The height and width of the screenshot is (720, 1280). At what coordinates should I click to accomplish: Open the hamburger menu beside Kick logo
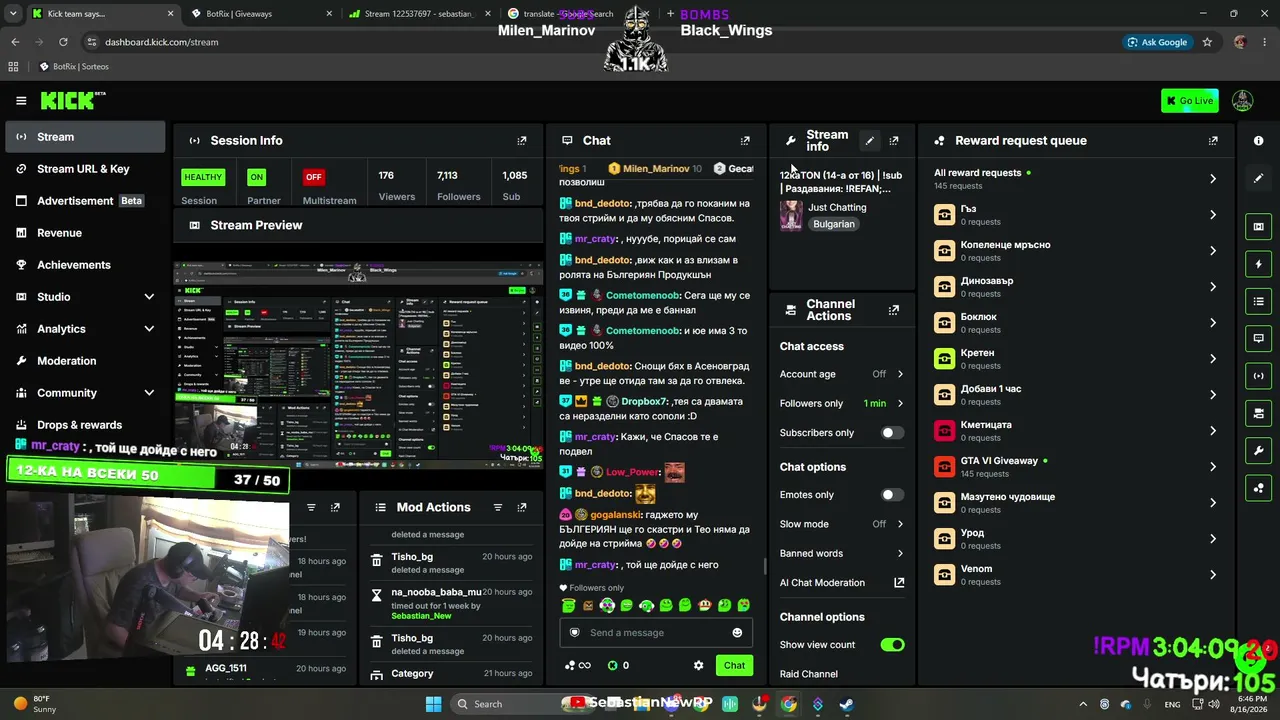point(21,100)
